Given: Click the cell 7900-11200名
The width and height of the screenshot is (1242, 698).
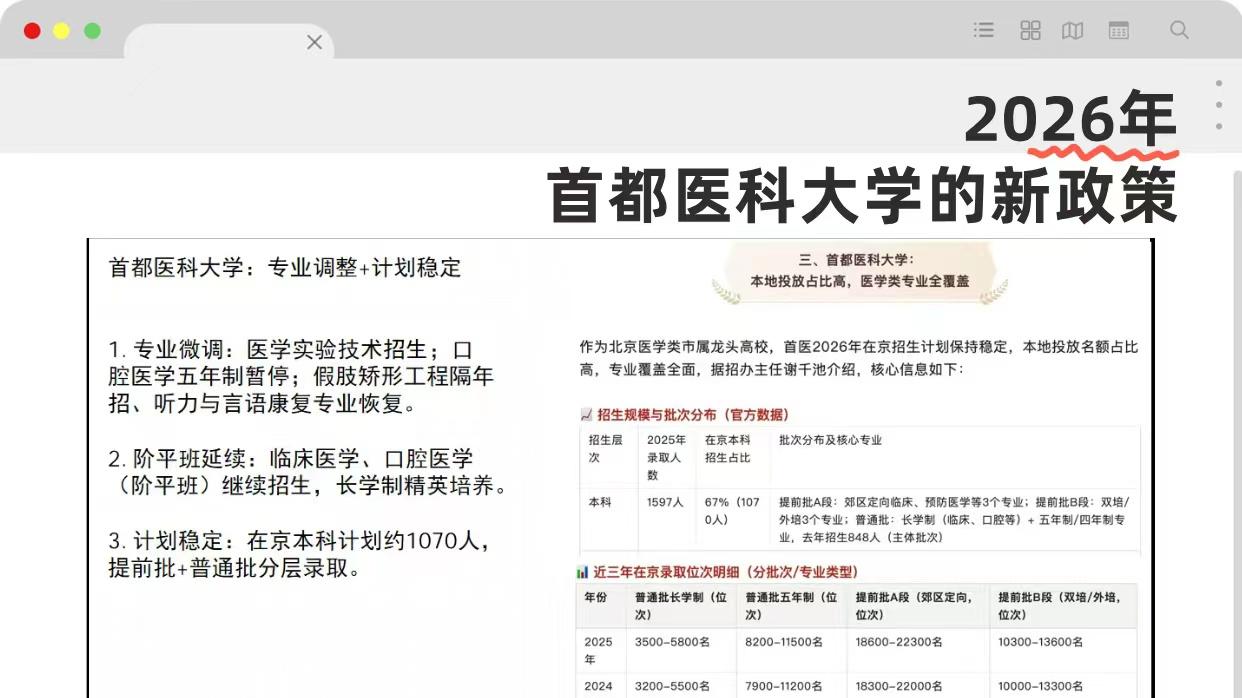Looking at the screenshot, I should coord(784,686).
